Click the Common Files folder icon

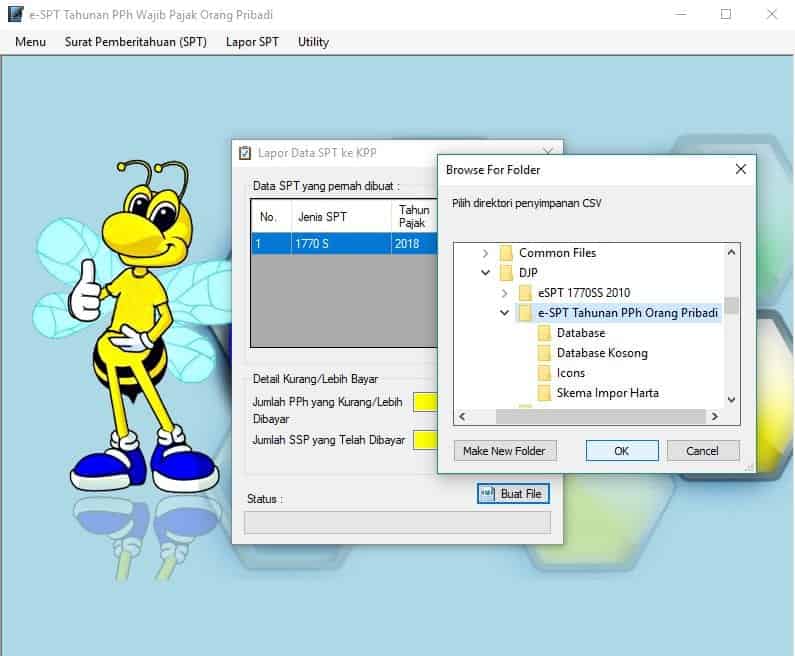[506, 252]
